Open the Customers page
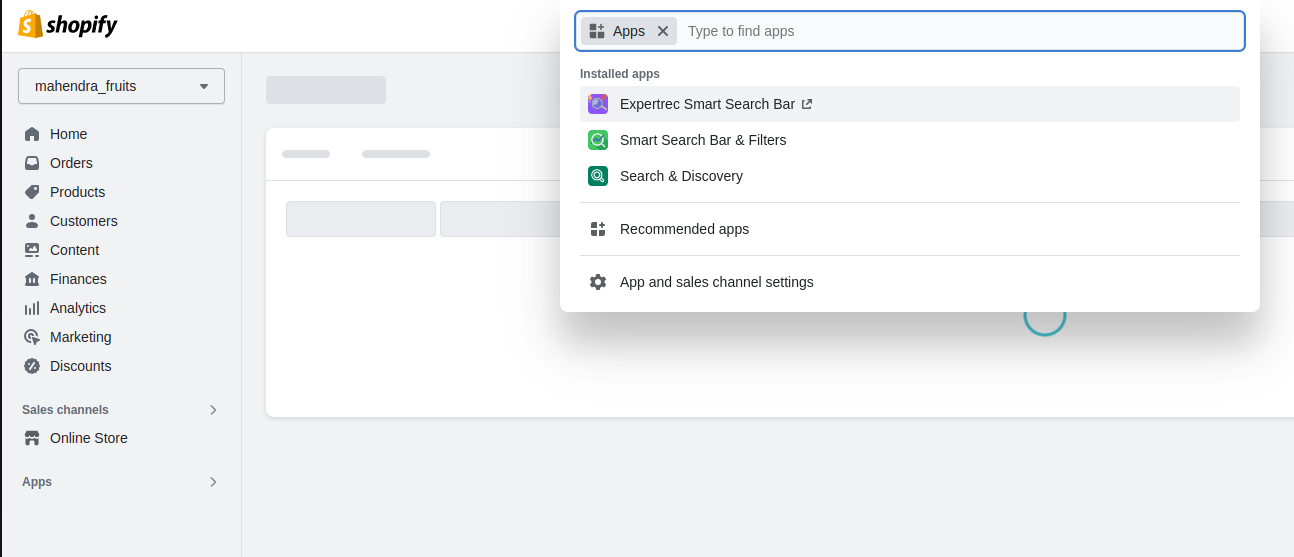Viewport: 1294px width, 557px height. [83, 221]
